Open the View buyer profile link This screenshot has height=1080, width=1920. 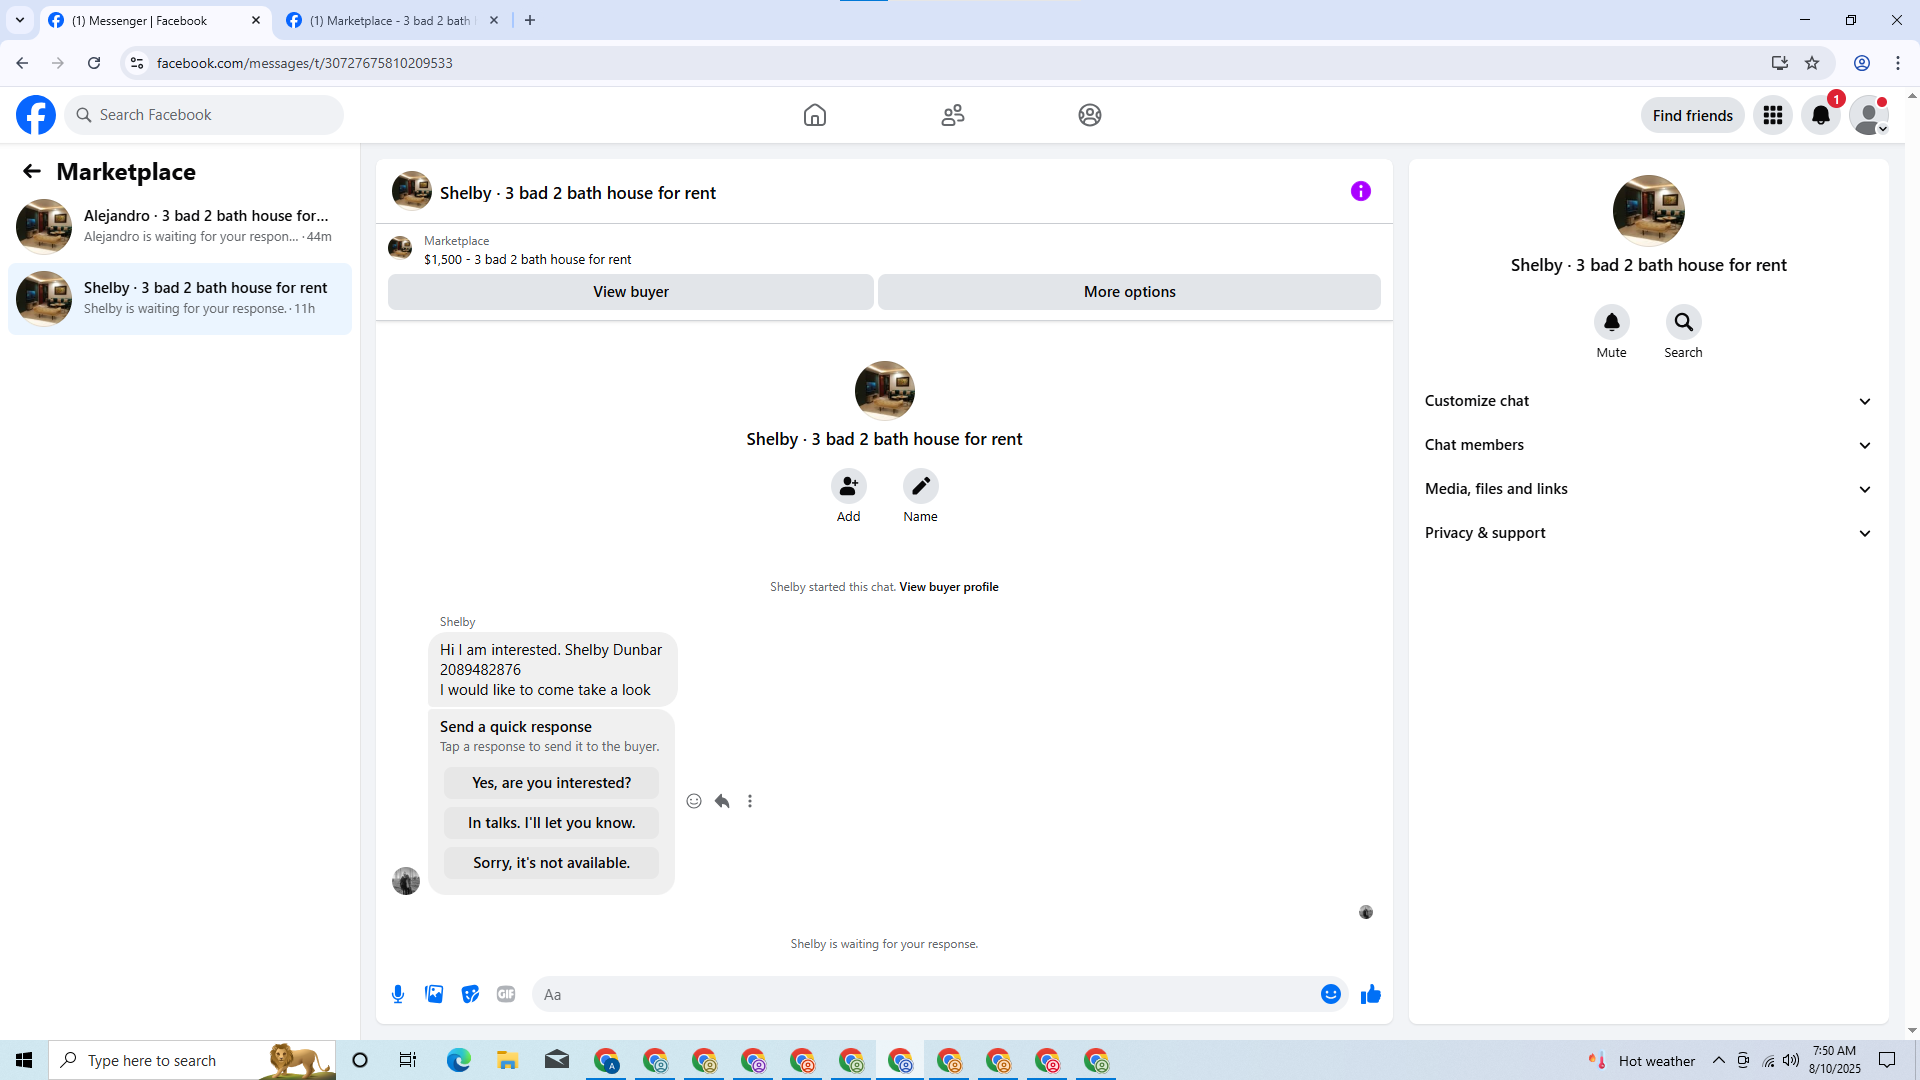(x=948, y=587)
